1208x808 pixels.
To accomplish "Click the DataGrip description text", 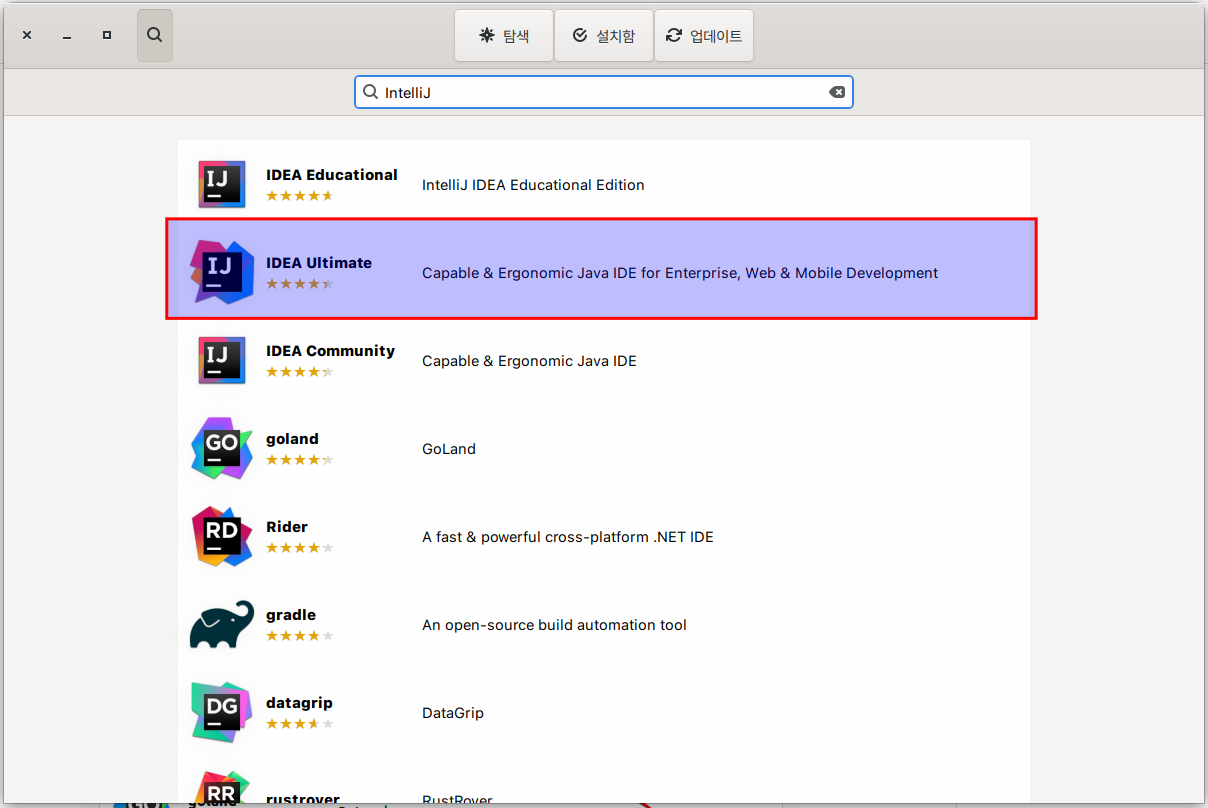I will click(x=453, y=713).
